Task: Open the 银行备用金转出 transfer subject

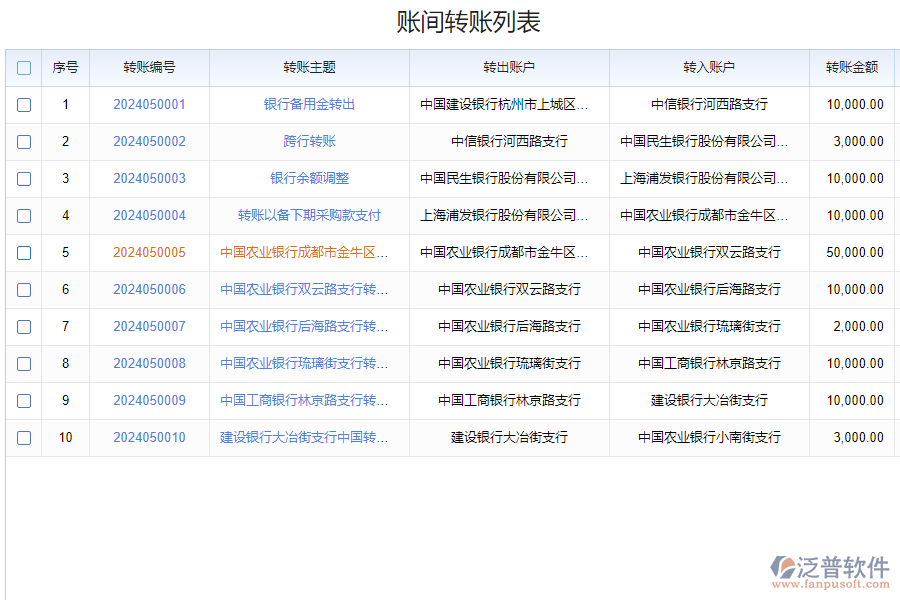Action: tap(309, 105)
